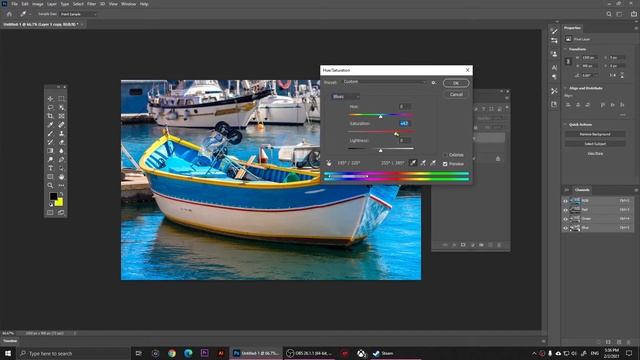
Task: Select the Rectangular Marquee tool
Action: (x=61, y=99)
